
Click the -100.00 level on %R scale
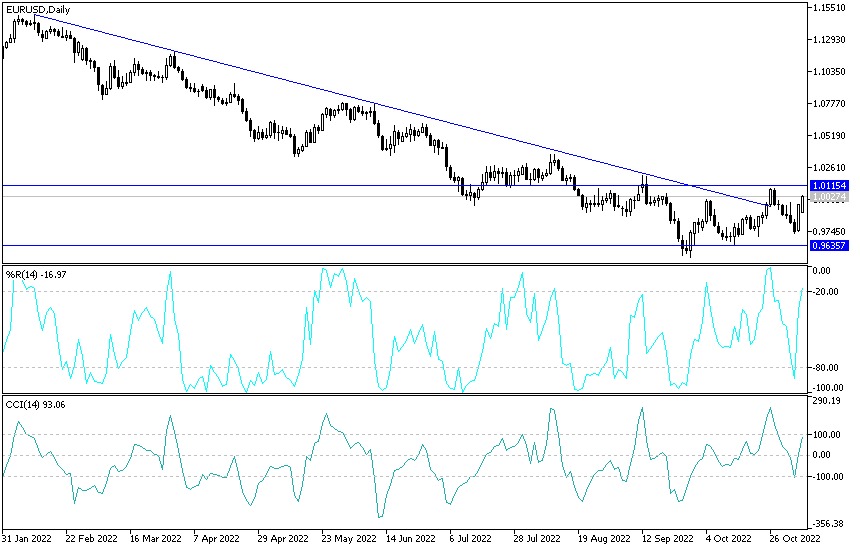pos(828,387)
